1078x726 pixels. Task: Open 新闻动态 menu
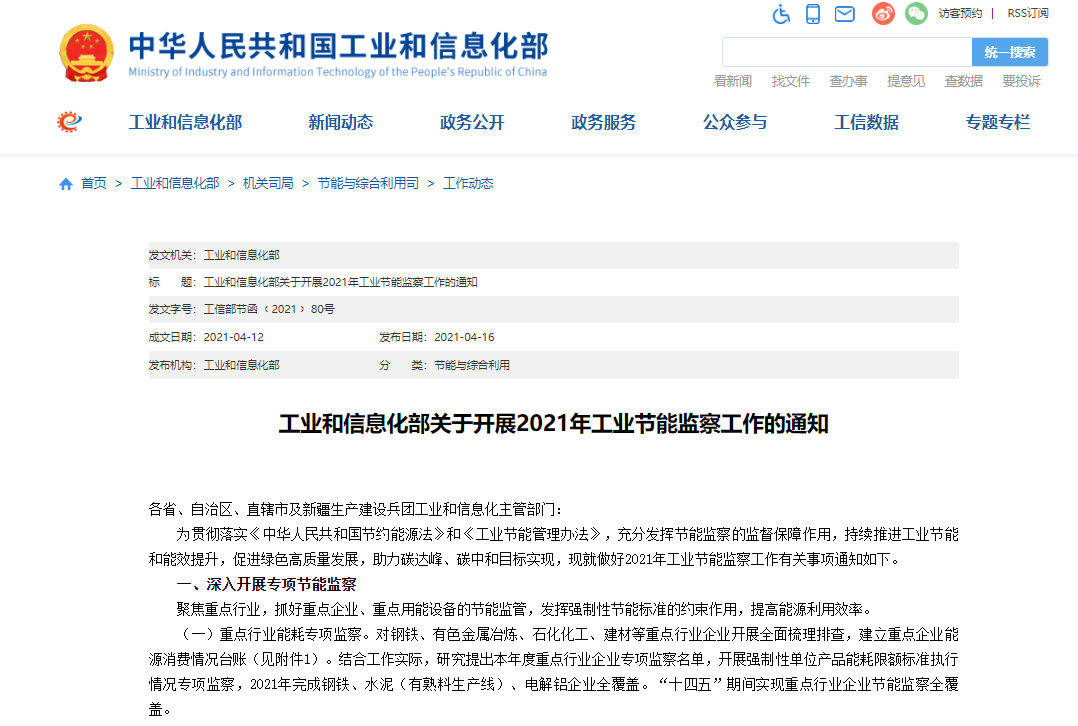tap(340, 122)
